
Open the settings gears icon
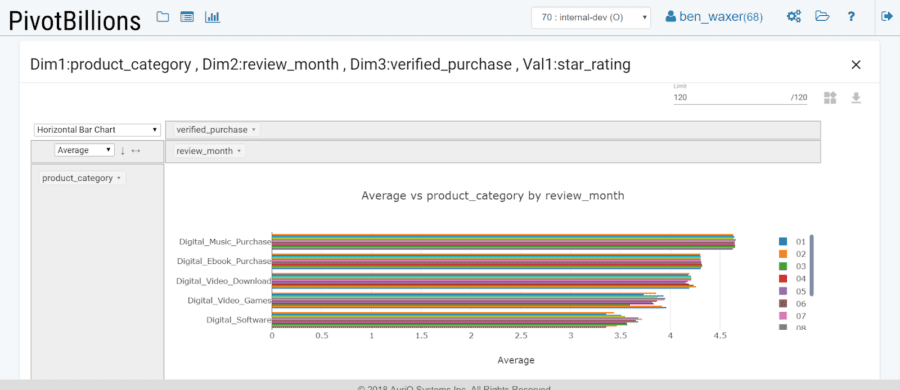click(794, 17)
